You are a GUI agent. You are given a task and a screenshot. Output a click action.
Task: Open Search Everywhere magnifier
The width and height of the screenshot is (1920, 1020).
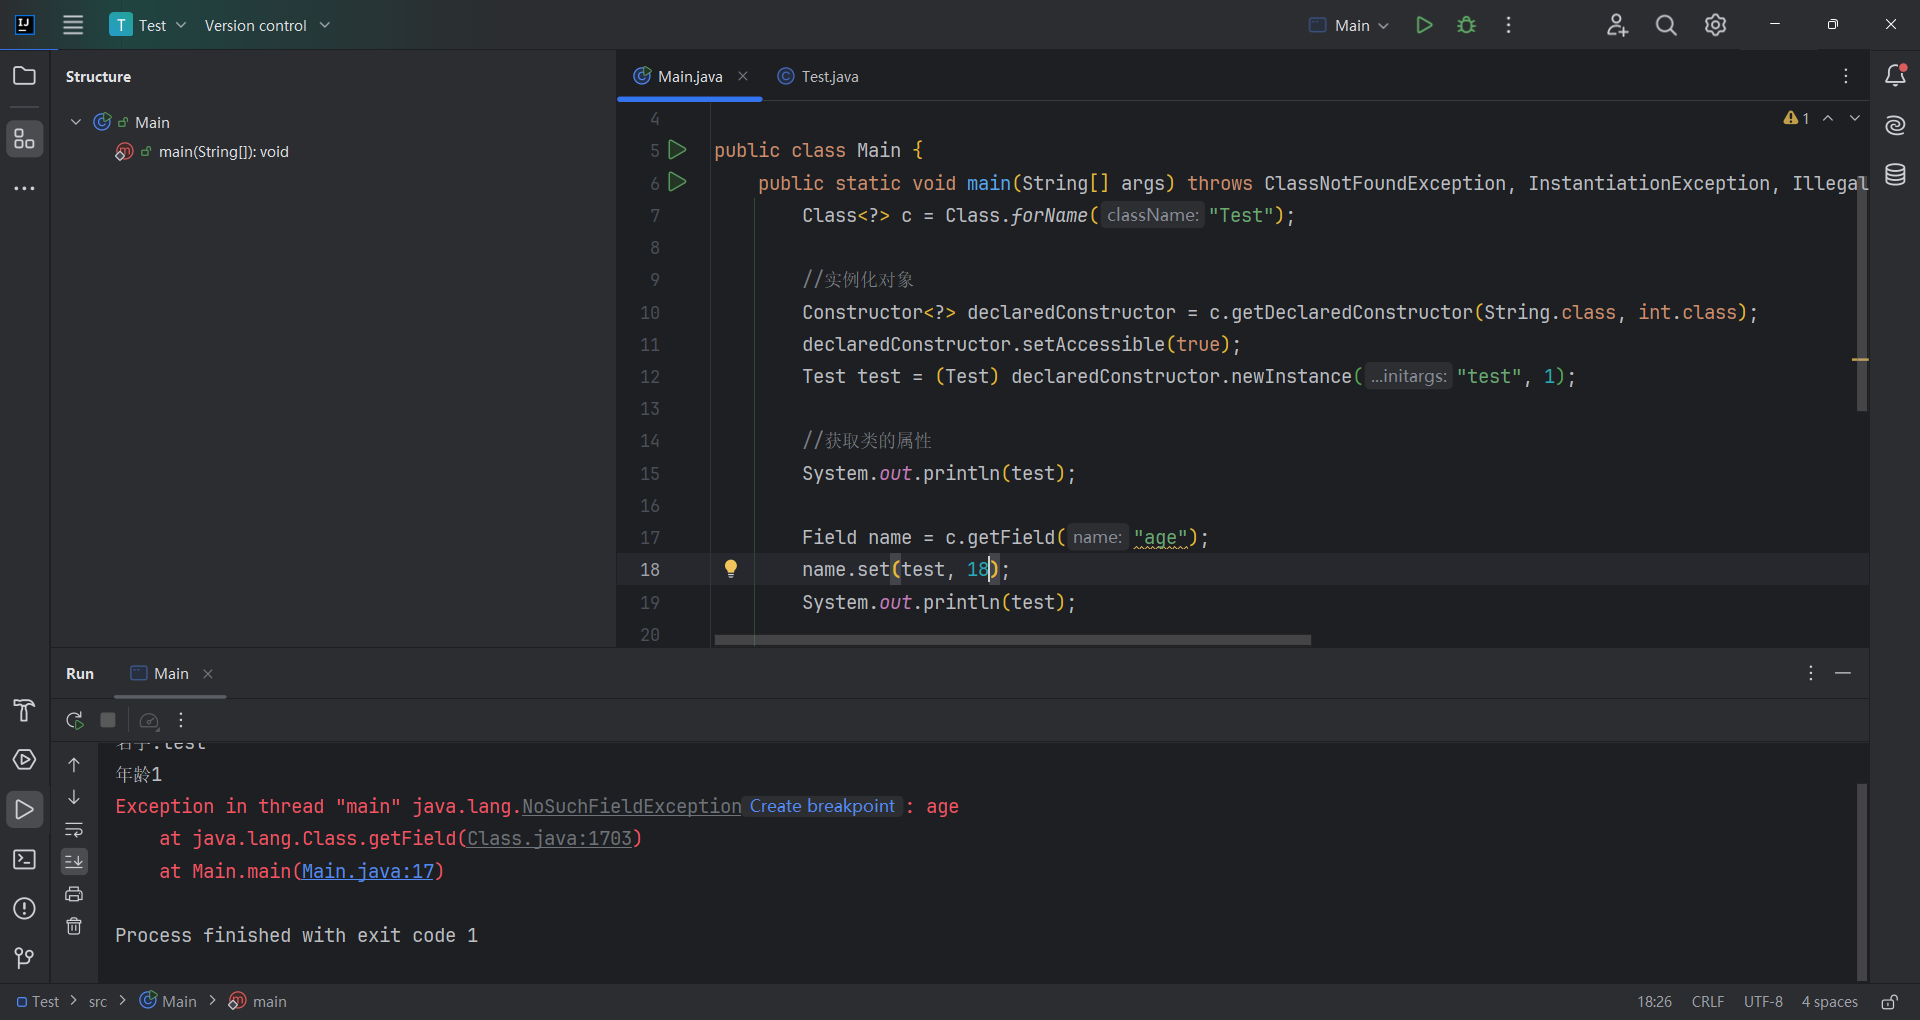click(1666, 25)
